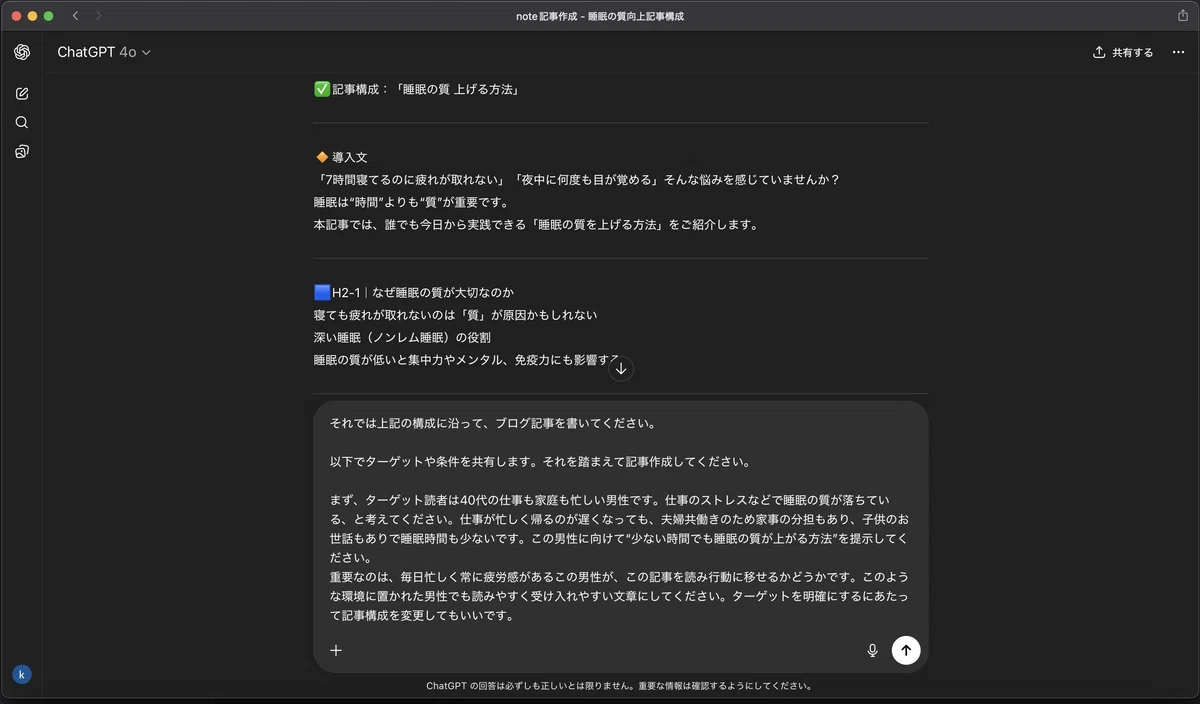Screen dimensions: 1200x704
Task: Go forward with the right chevron
Action: (99, 16)
